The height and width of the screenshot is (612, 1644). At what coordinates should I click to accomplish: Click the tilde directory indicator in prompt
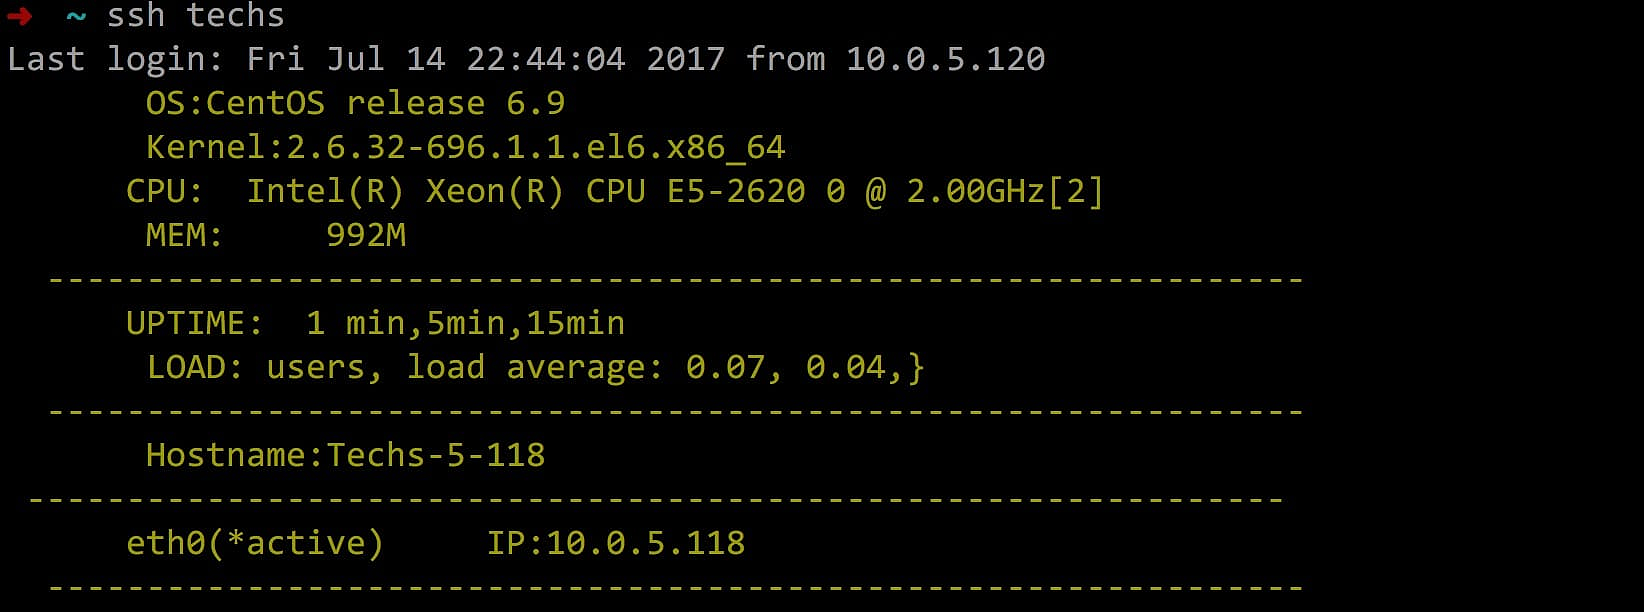(76, 17)
